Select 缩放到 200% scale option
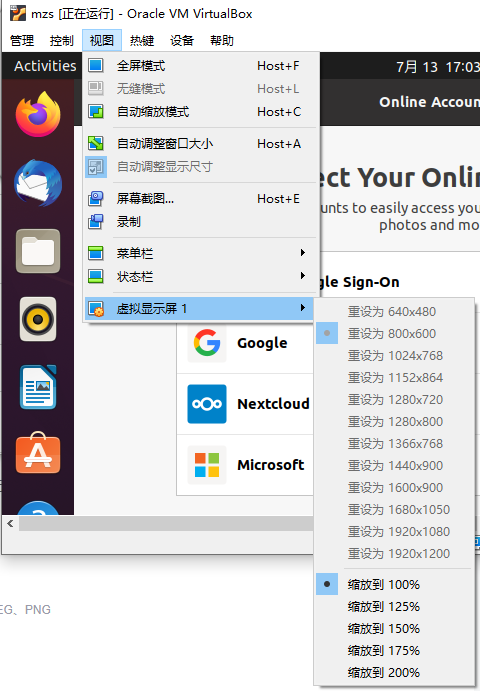 click(x=394, y=672)
